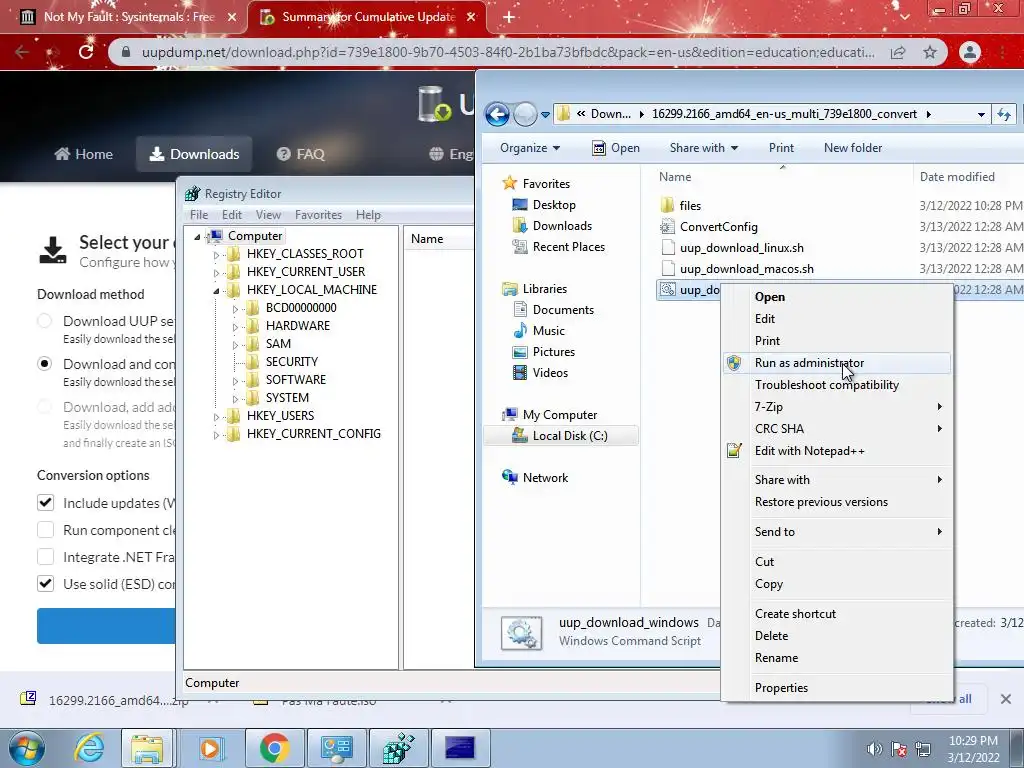Enable Integrate .NET Framework checkbox
Screen dimensions: 1024x768
[x=45, y=557]
